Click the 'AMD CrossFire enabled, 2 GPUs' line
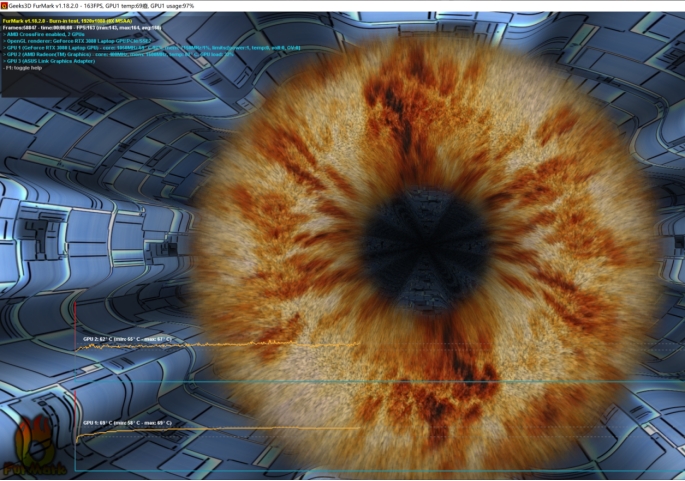 (44, 34)
